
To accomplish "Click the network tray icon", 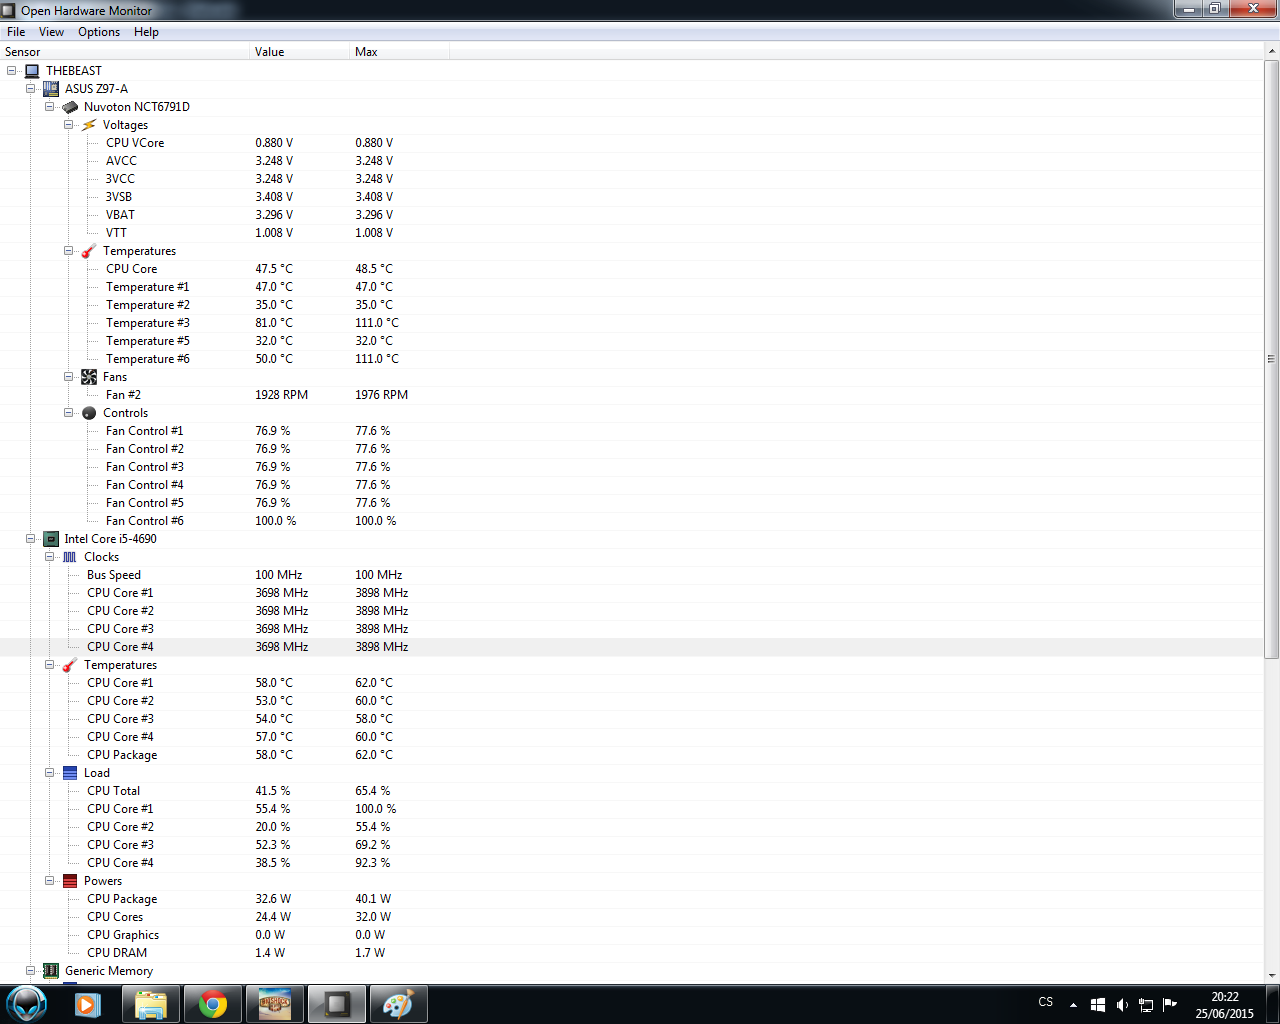I will coord(1146,1005).
